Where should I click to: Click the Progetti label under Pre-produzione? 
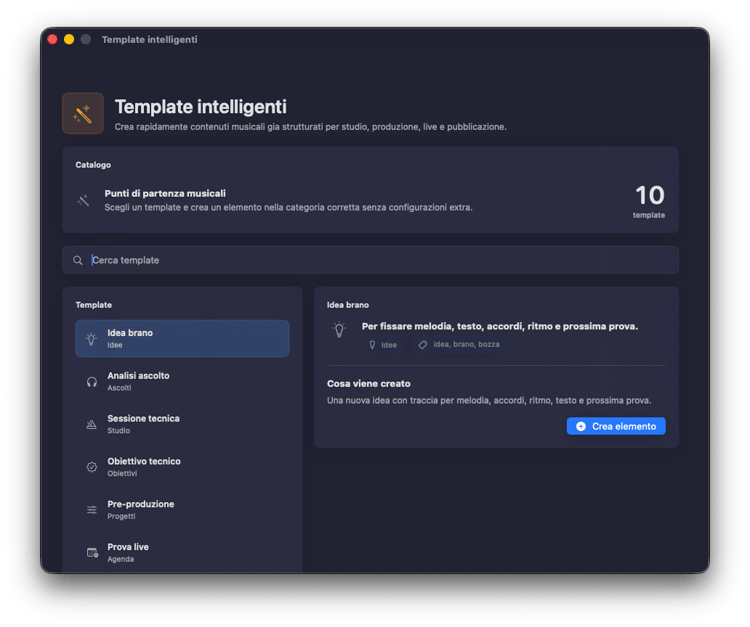pos(121,517)
